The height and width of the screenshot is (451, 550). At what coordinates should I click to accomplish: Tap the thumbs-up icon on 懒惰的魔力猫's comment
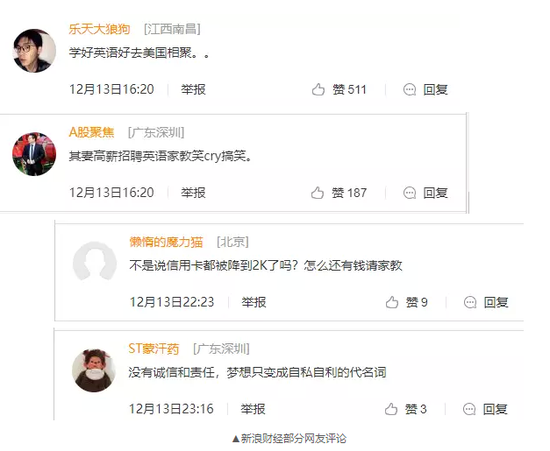pyautogui.click(x=392, y=302)
